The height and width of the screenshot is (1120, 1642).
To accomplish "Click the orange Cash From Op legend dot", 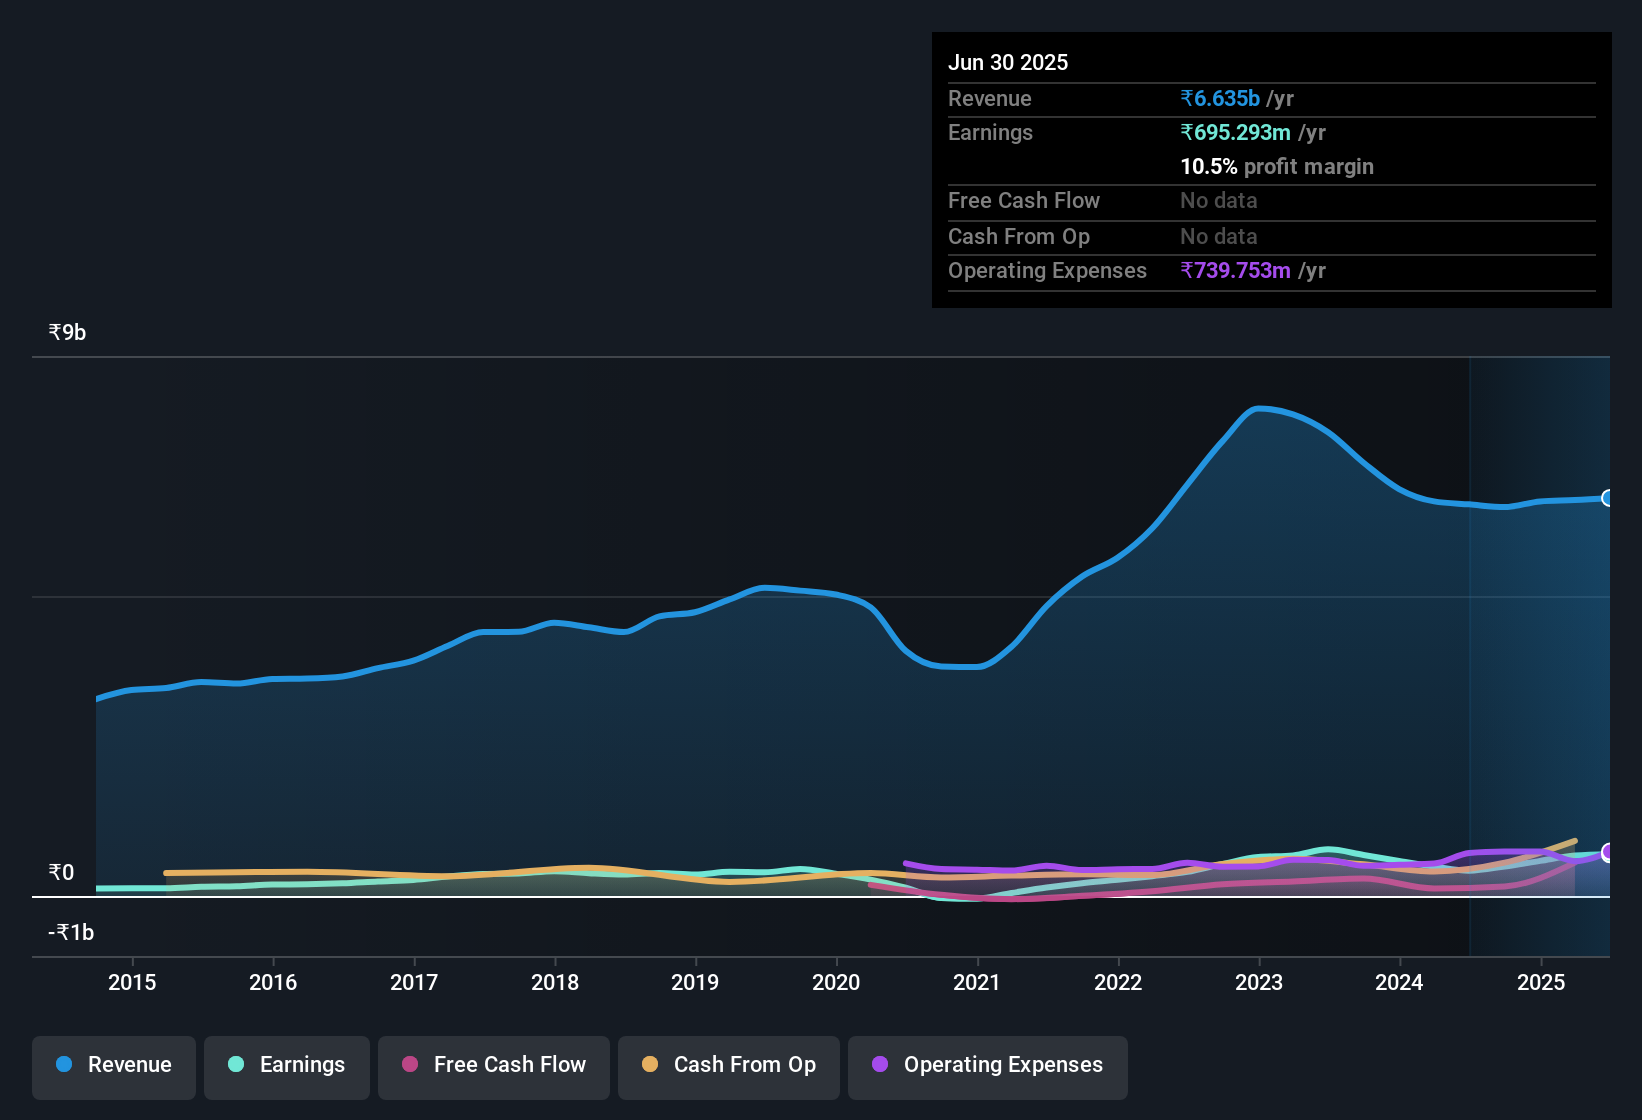I will (x=650, y=1065).
